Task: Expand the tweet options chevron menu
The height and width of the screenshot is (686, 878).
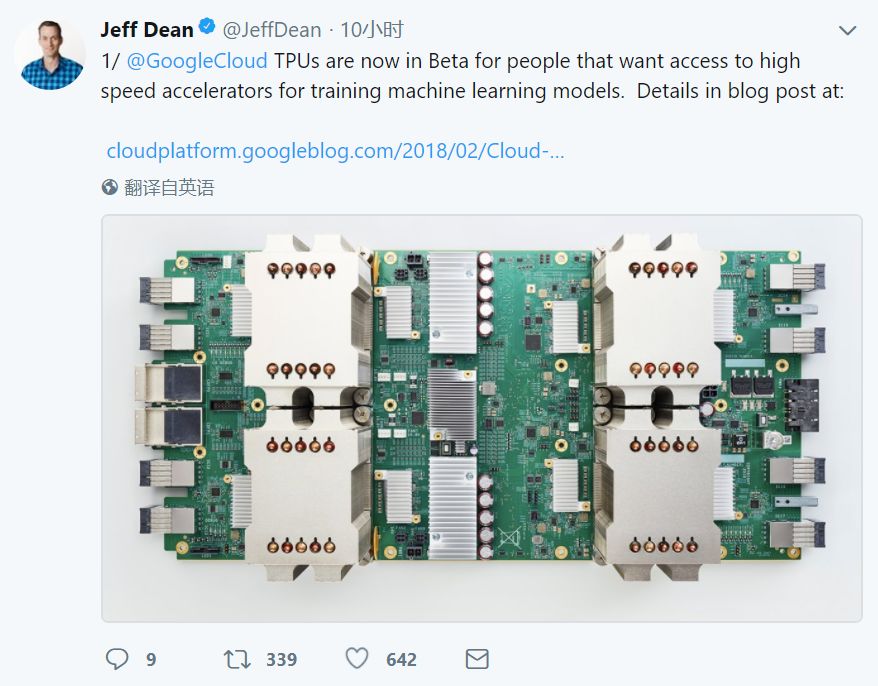Action: coord(847,31)
